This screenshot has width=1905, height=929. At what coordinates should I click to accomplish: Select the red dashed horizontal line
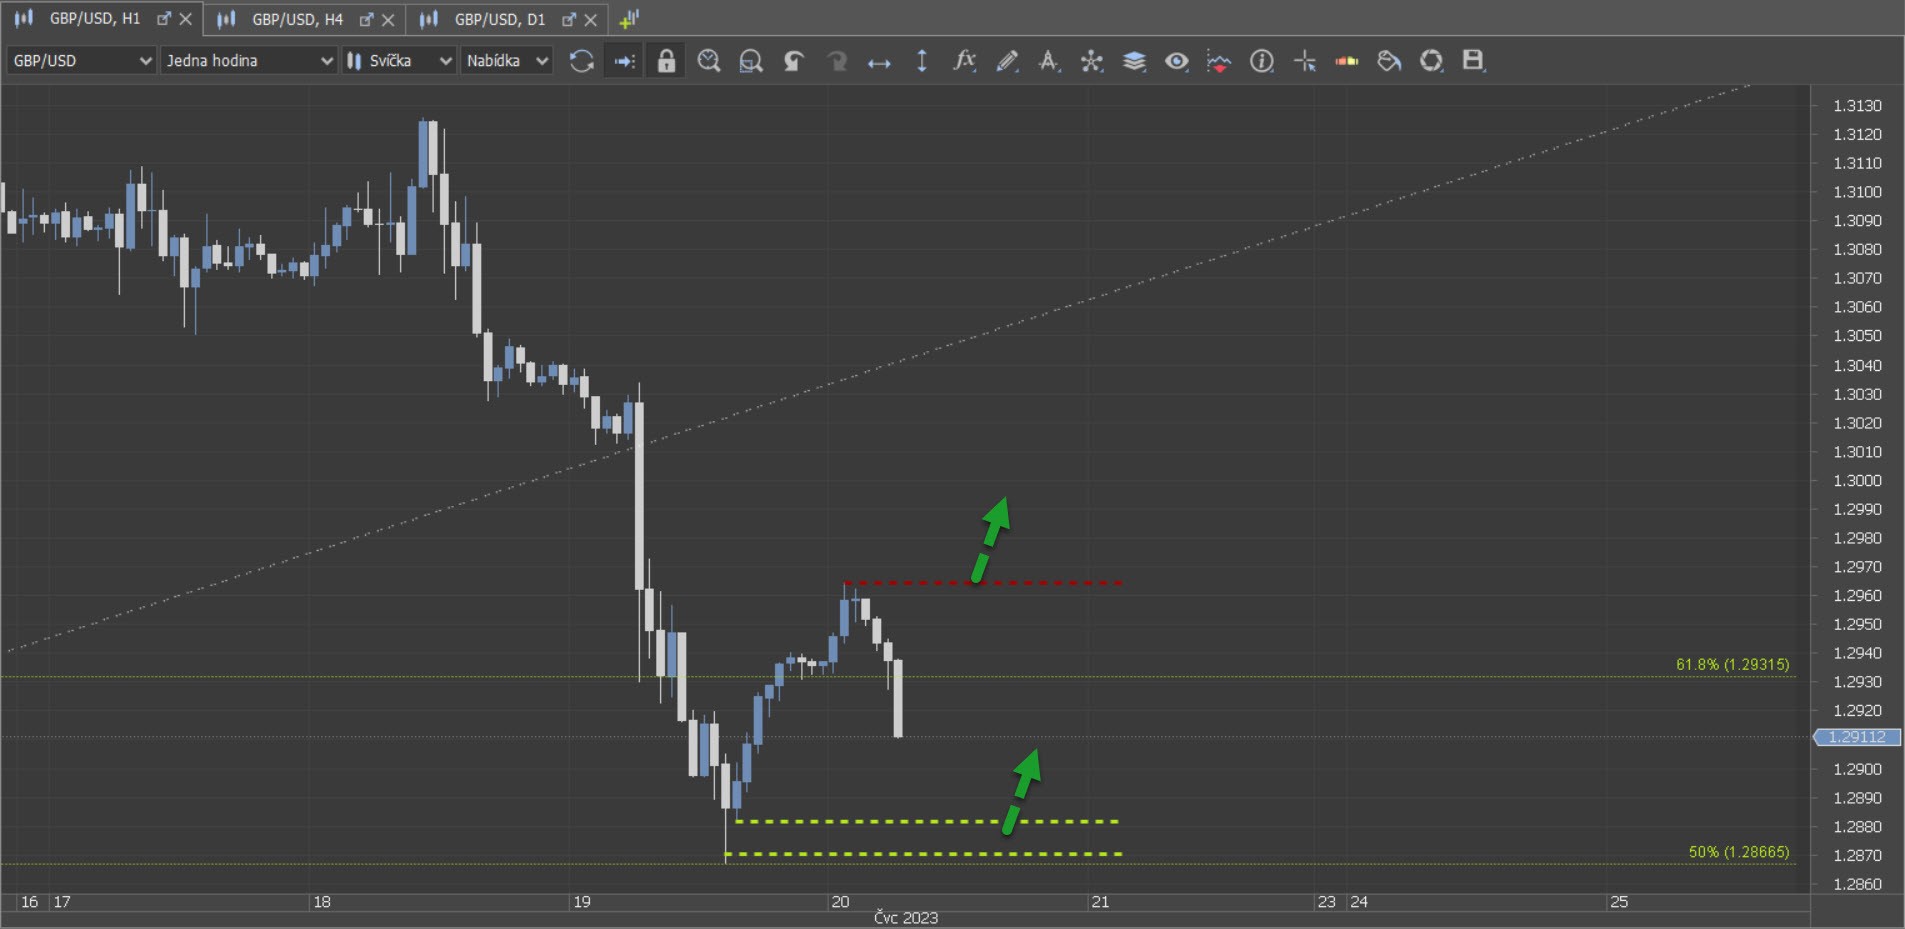pyautogui.click(x=983, y=583)
